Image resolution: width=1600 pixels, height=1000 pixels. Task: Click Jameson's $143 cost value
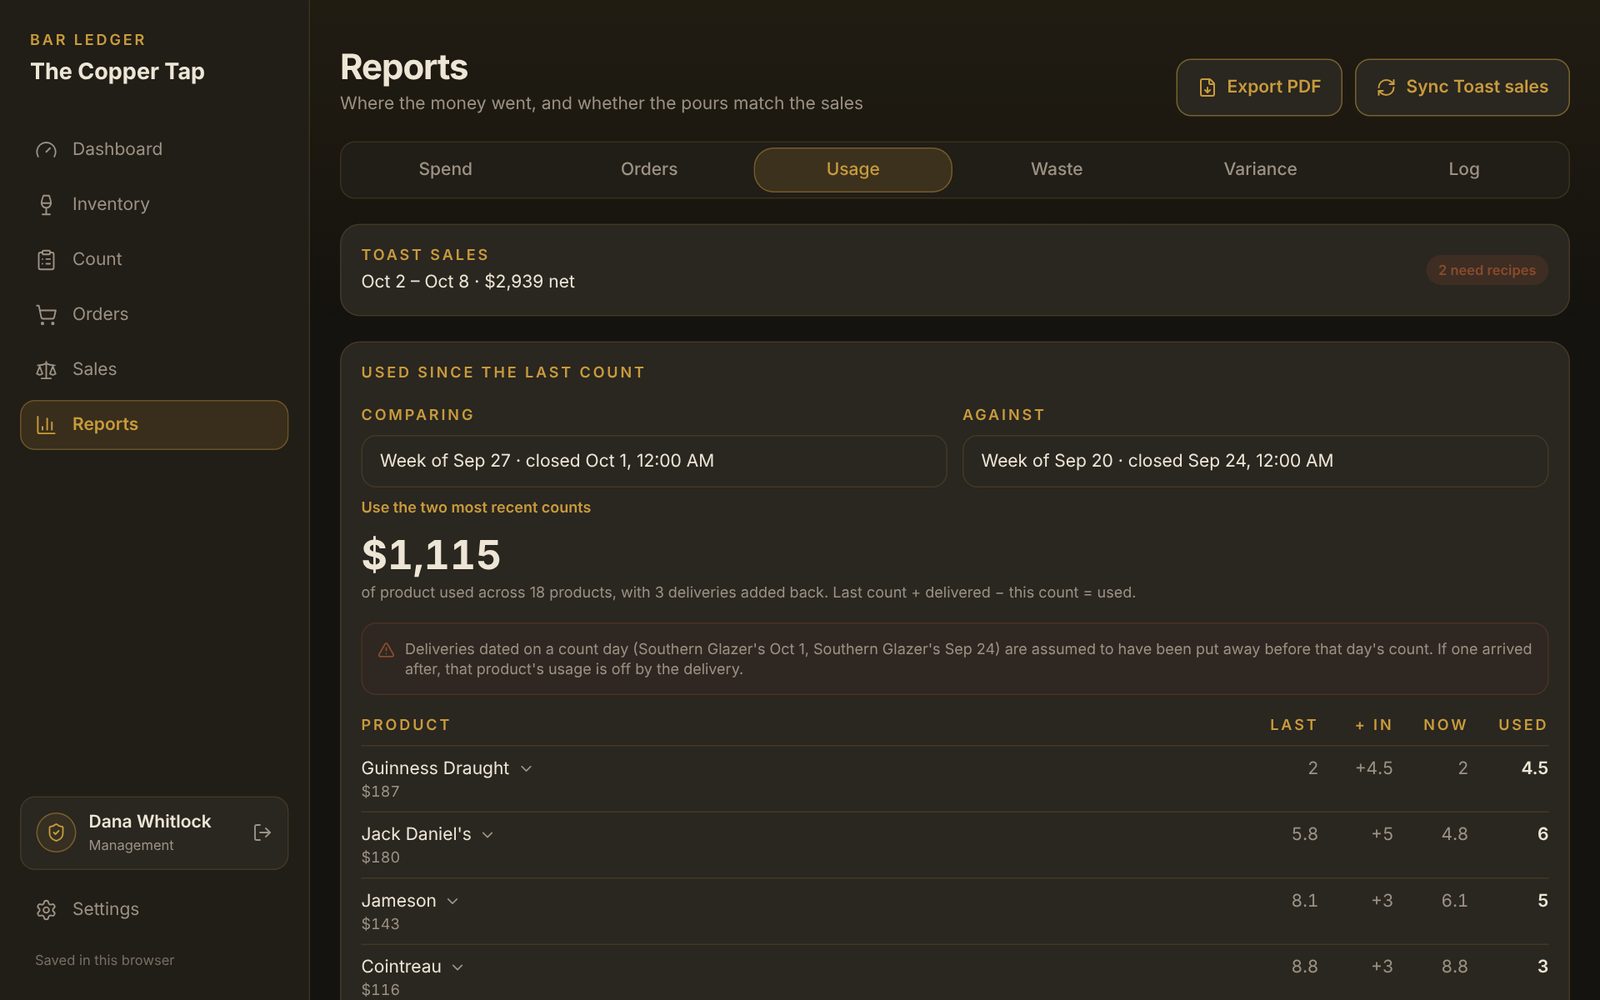point(380,924)
